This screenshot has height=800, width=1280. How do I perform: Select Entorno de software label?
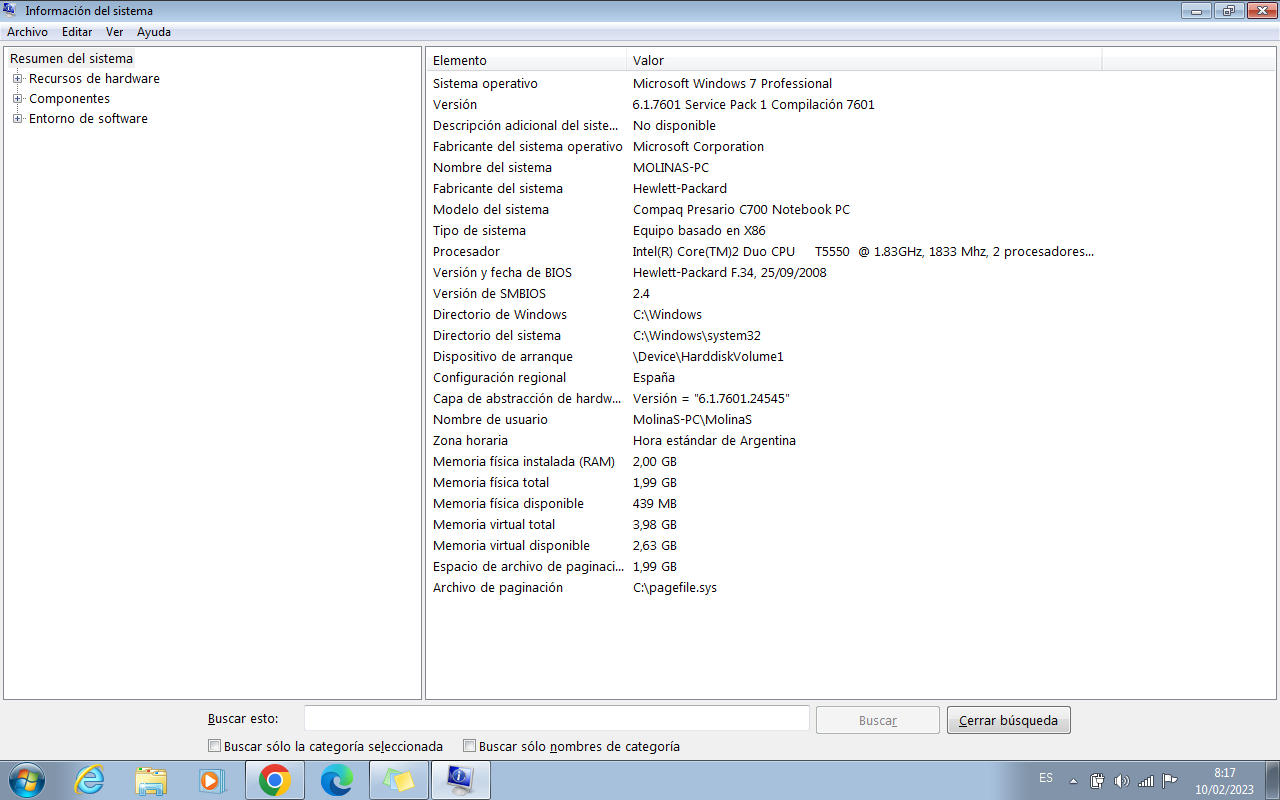[x=88, y=118]
